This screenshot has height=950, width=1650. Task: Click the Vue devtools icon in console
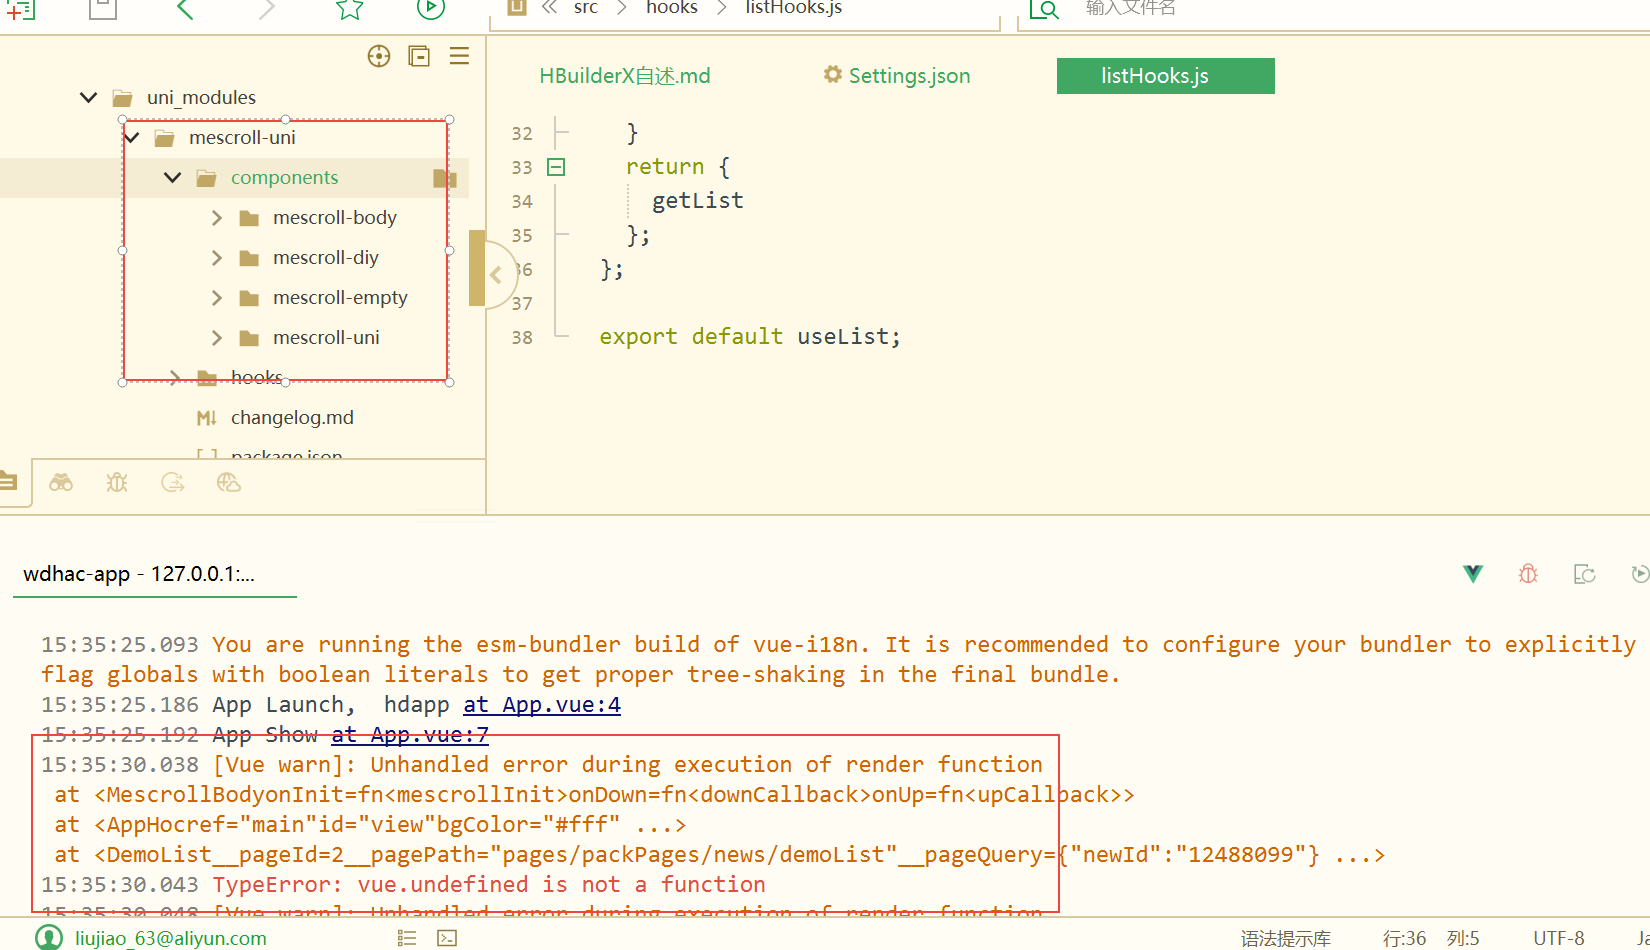click(x=1473, y=574)
